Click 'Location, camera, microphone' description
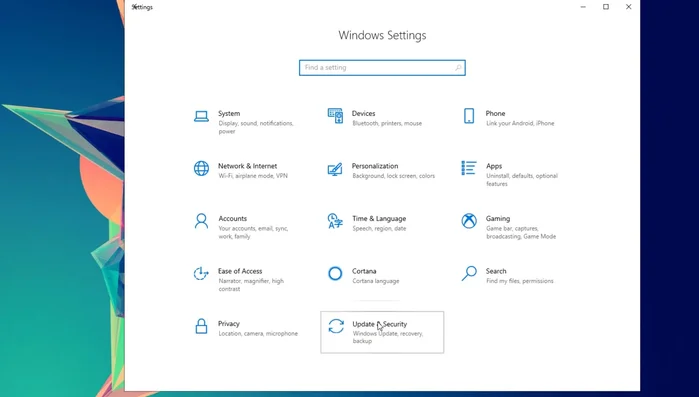The image size is (699, 397). (x=258, y=334)
